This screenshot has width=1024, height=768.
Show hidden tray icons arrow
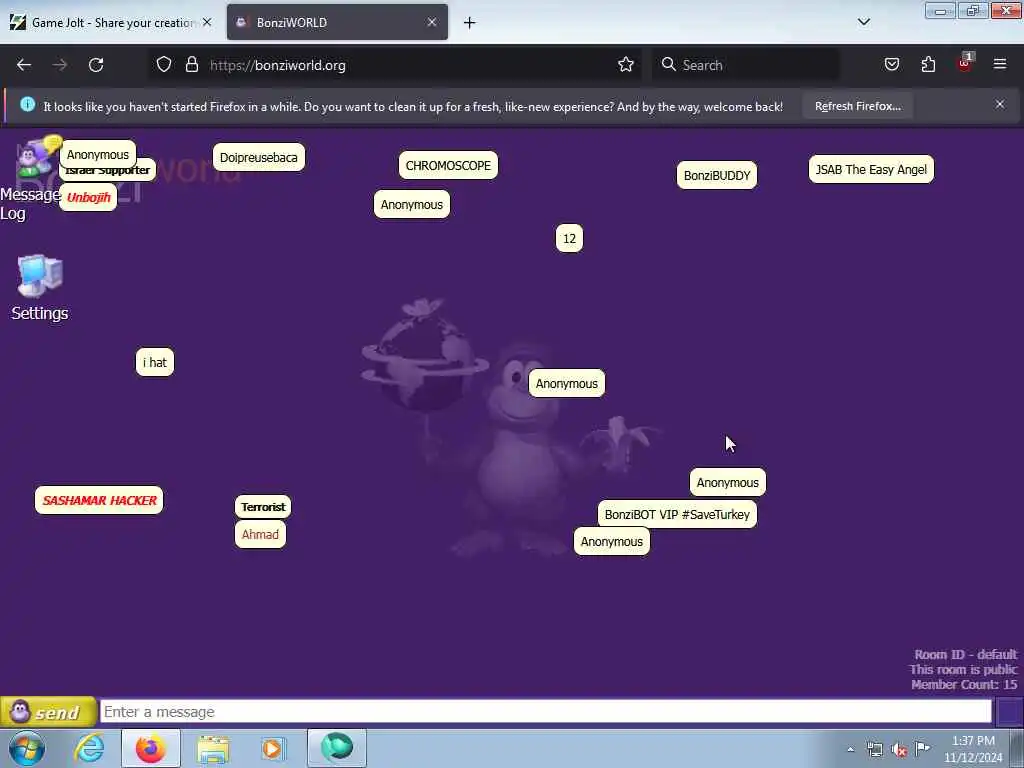click(850, 750)
